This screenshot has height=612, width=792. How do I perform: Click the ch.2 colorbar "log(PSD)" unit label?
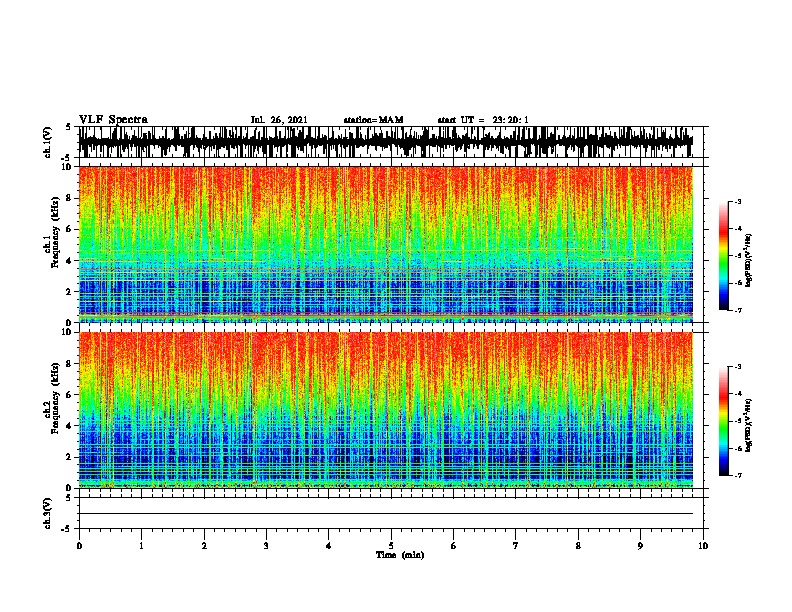[748, 425]
